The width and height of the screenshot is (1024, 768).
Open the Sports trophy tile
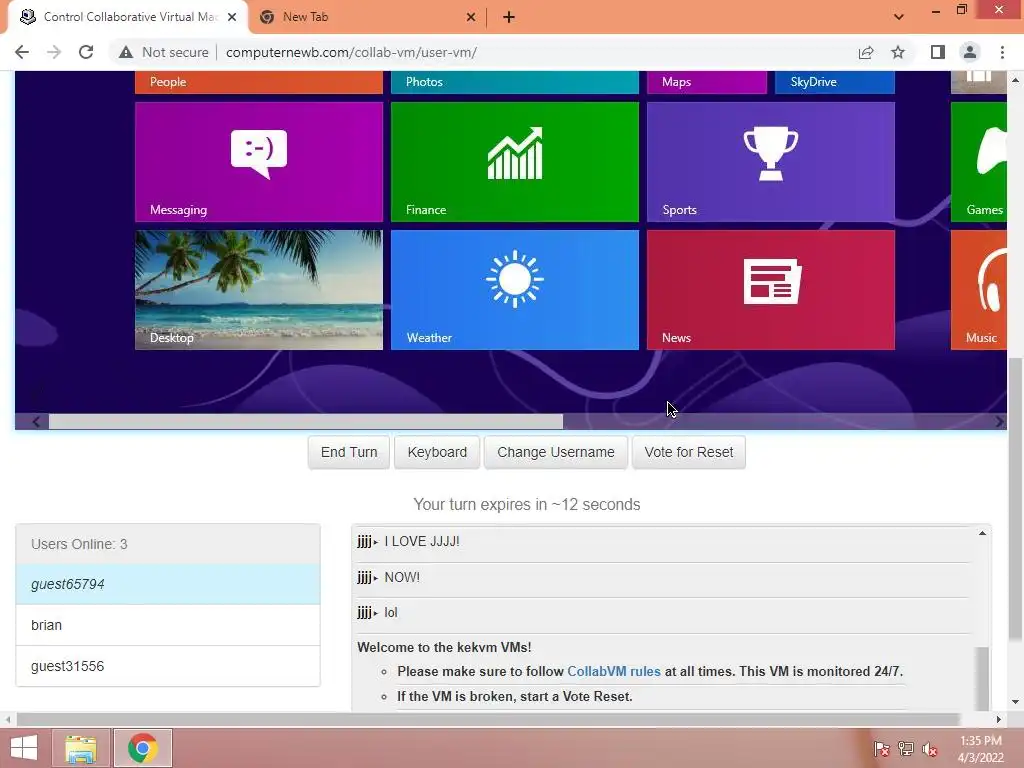[x=771, y=161]
